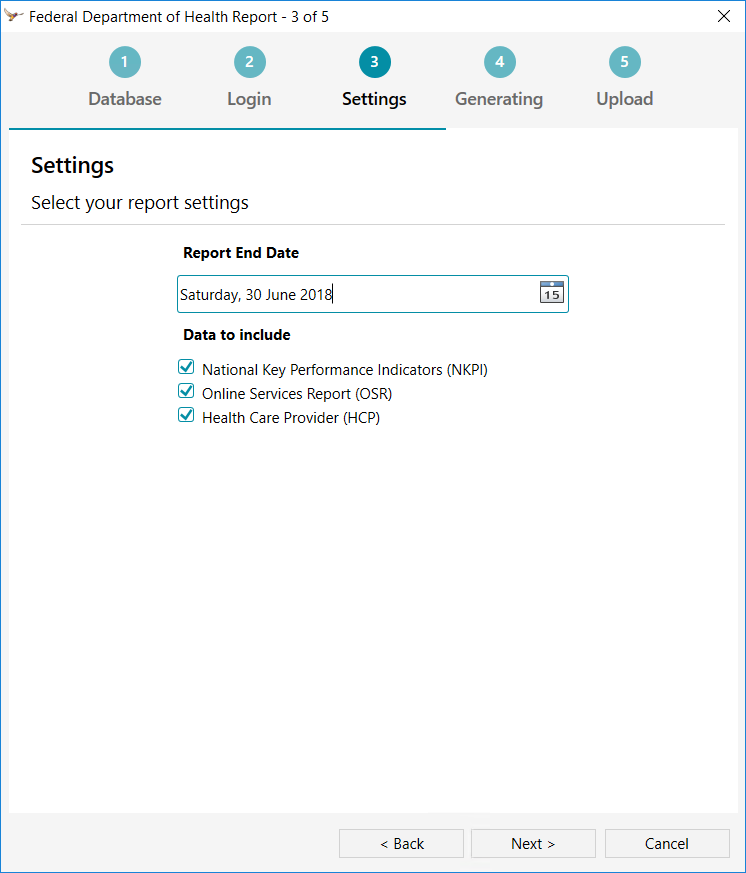Click the Health Care Provider label text
This screenshot has height=873, width=746.
click(x=291, y=418)
